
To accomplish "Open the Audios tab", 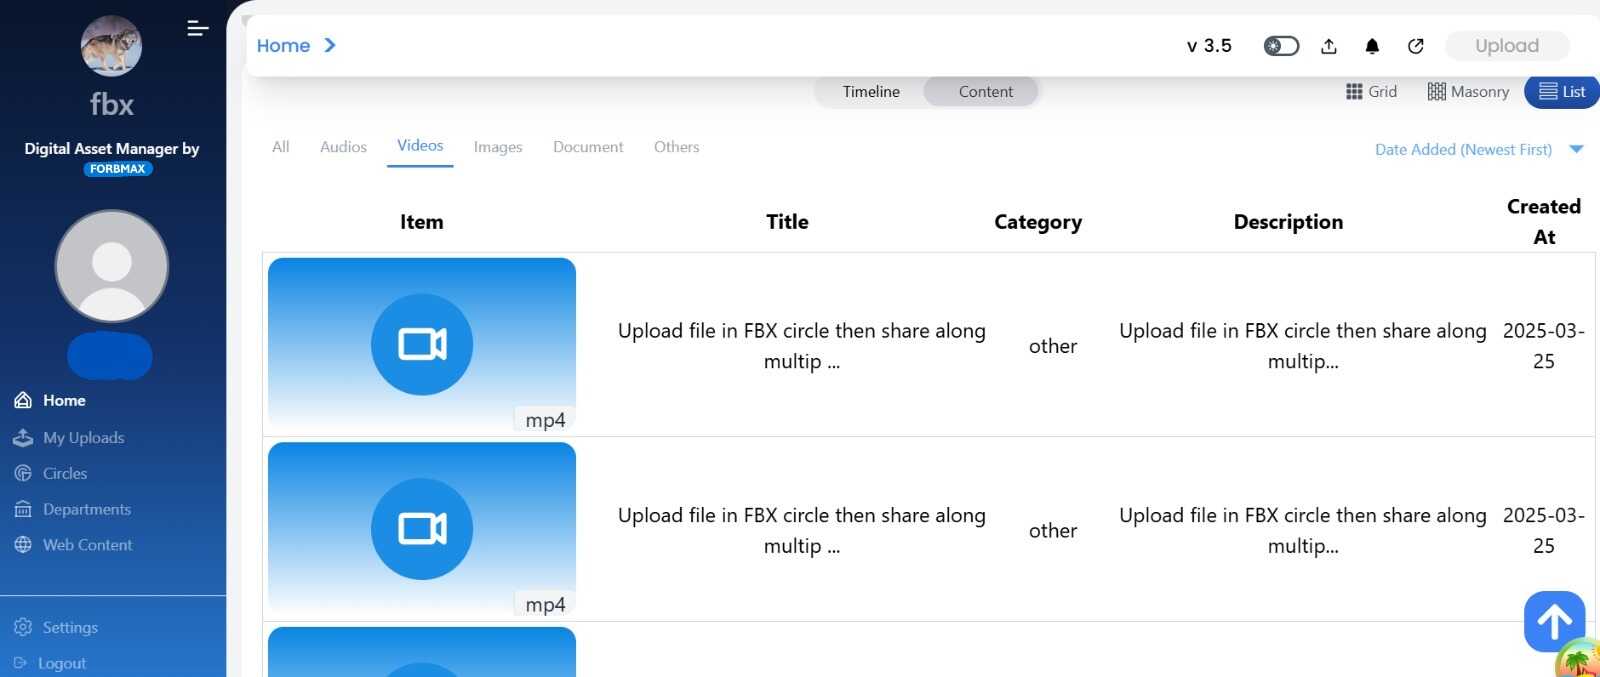I will (x=343, y=147).
